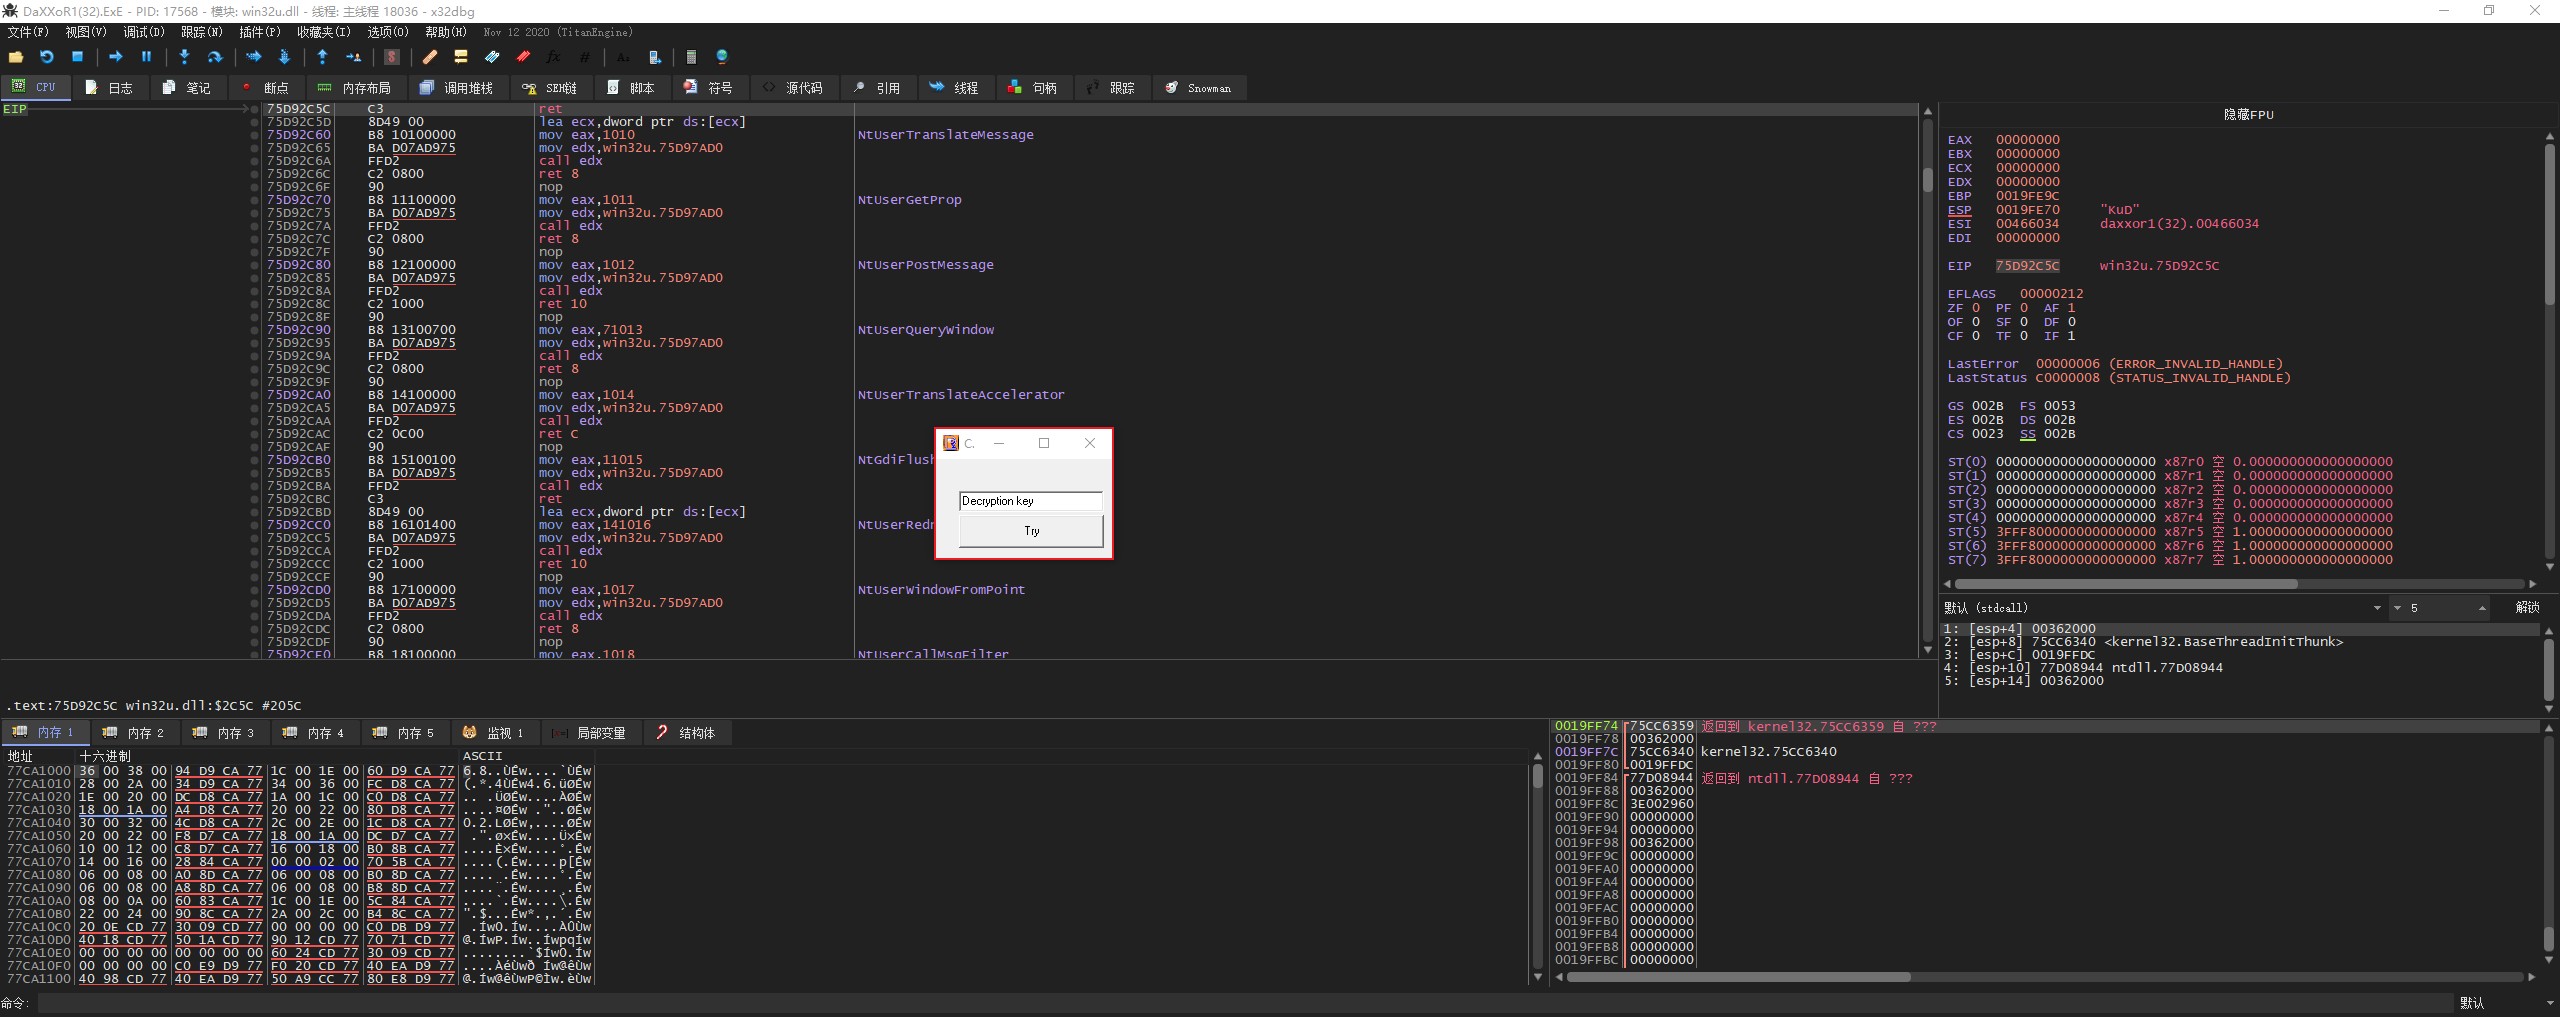2560x1017 pixels.
Task: Open the calculator toolbar icon
Action: [690, 57]
